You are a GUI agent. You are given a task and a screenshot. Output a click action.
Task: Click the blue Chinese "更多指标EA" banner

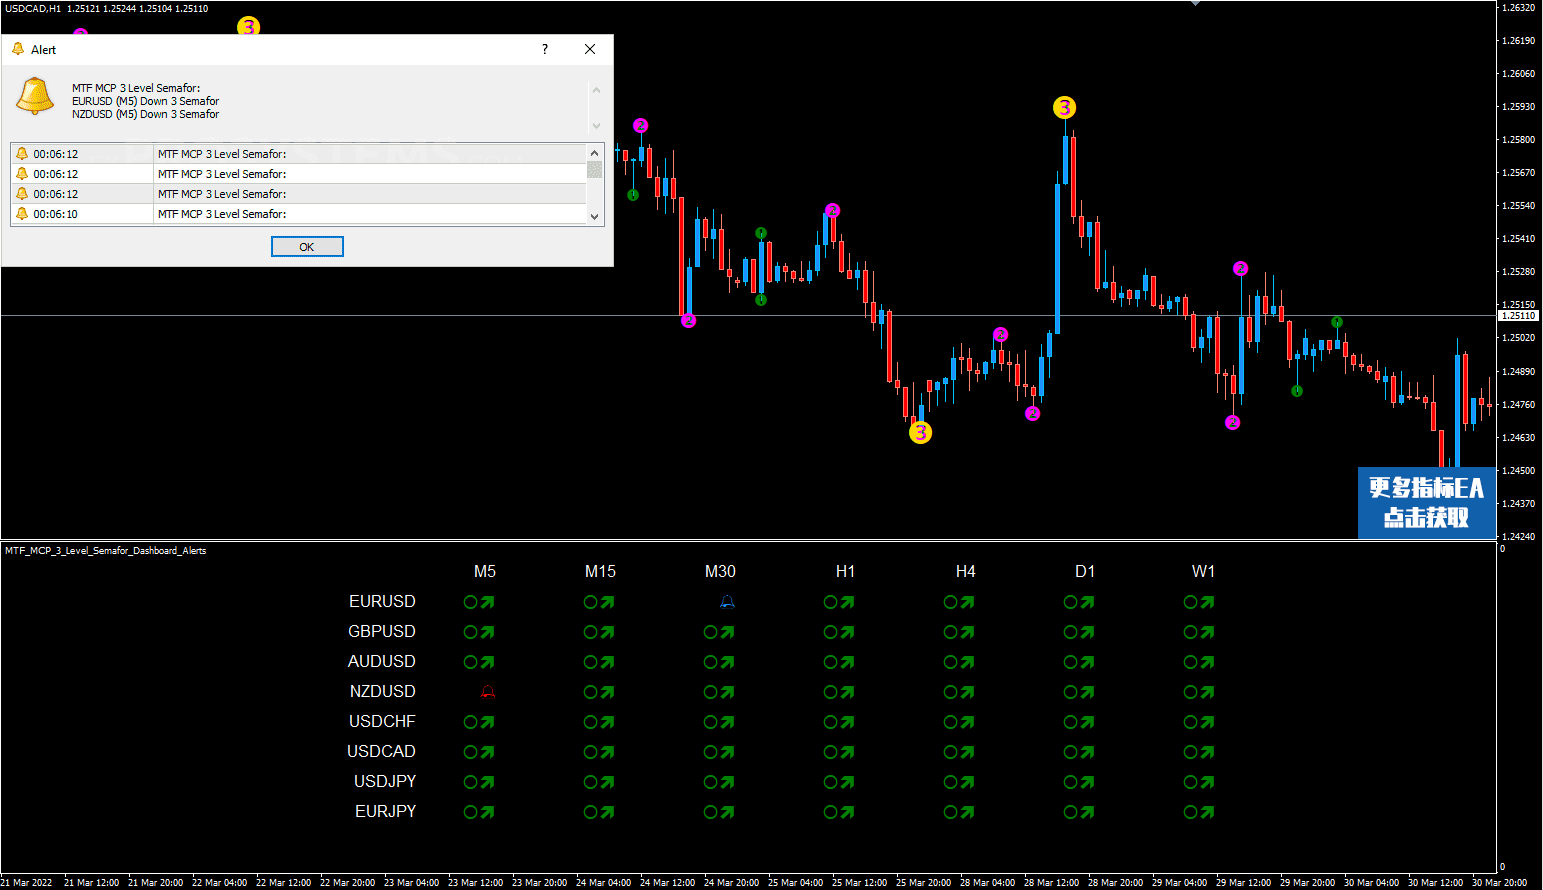tap(1426, 502)
